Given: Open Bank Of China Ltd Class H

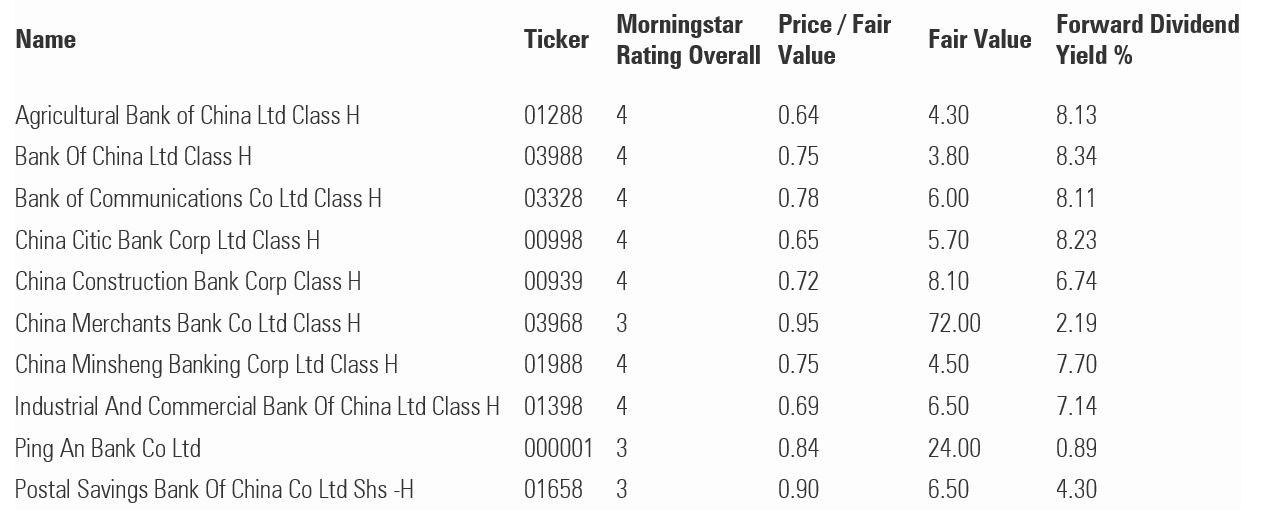Looking at the screenshot, I should [x=133, y=157].
